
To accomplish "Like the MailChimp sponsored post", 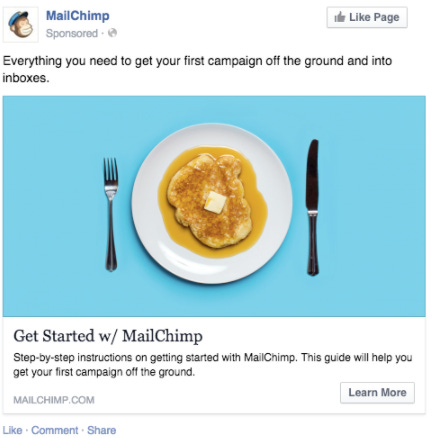I will click(x=12, y=430).
